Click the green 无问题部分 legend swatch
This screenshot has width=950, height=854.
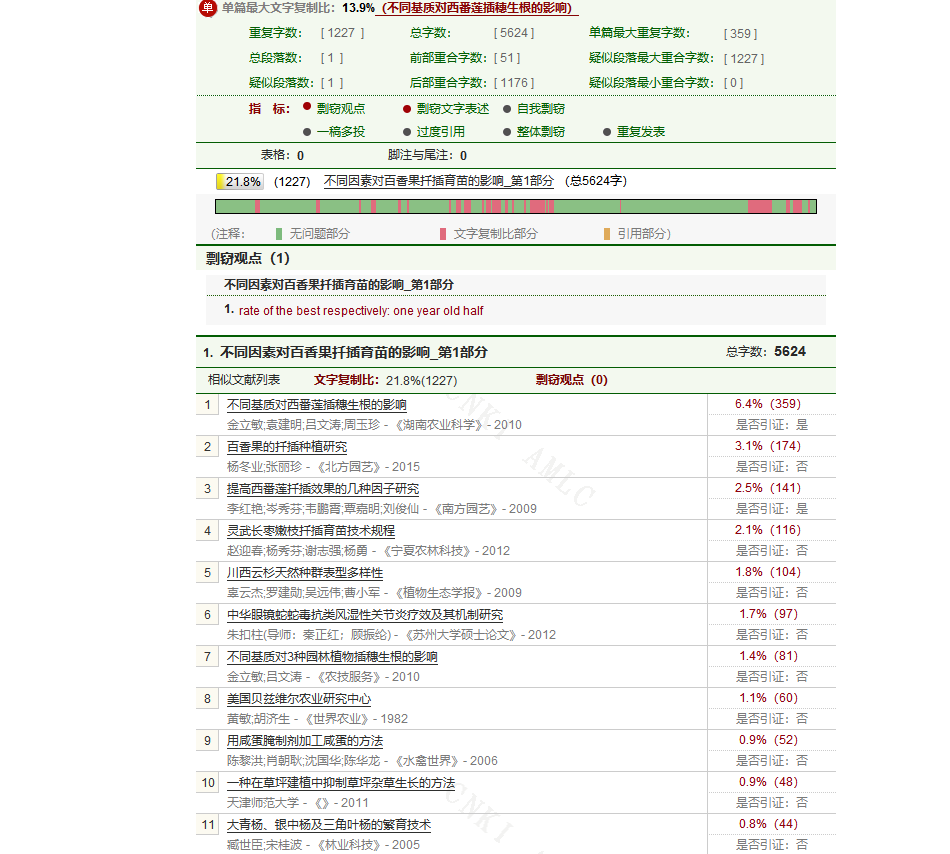click(280, 234)
